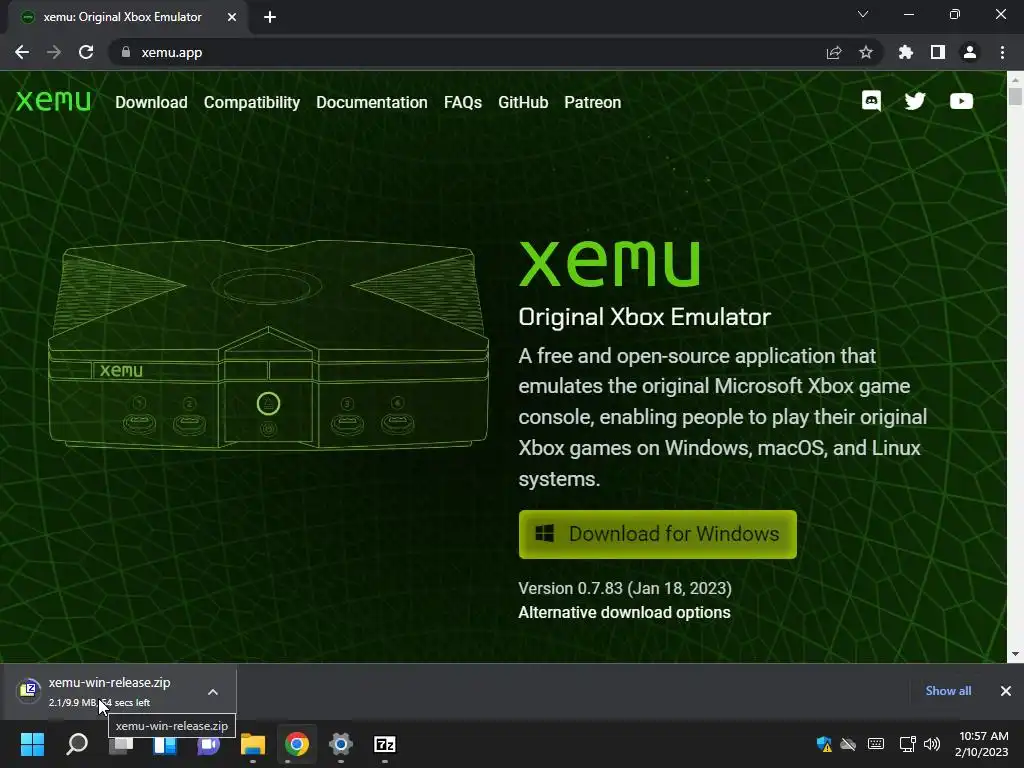Open the Discord icon link
This screenshot has height=768, width=1024.
tap(871, 101)
